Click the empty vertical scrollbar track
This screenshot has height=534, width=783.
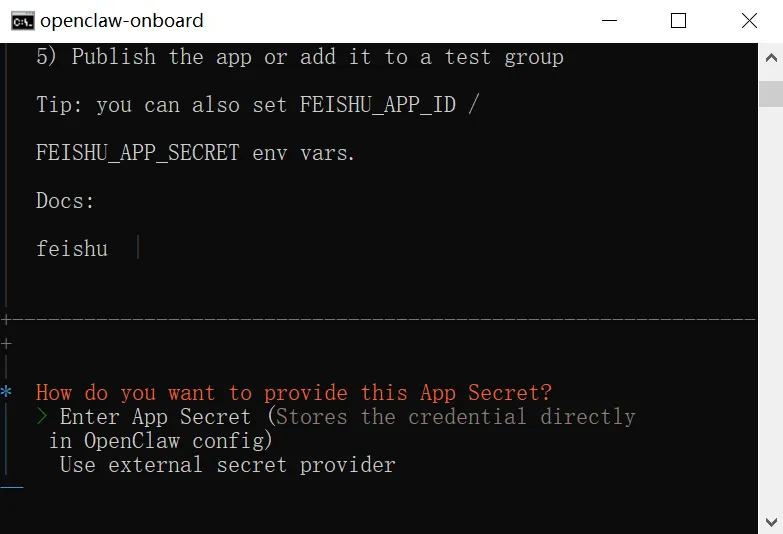pos(771,300)
